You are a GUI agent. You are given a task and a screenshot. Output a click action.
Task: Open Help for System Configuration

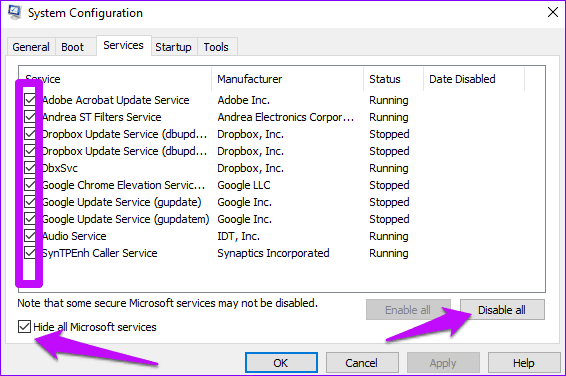[524, 363]
